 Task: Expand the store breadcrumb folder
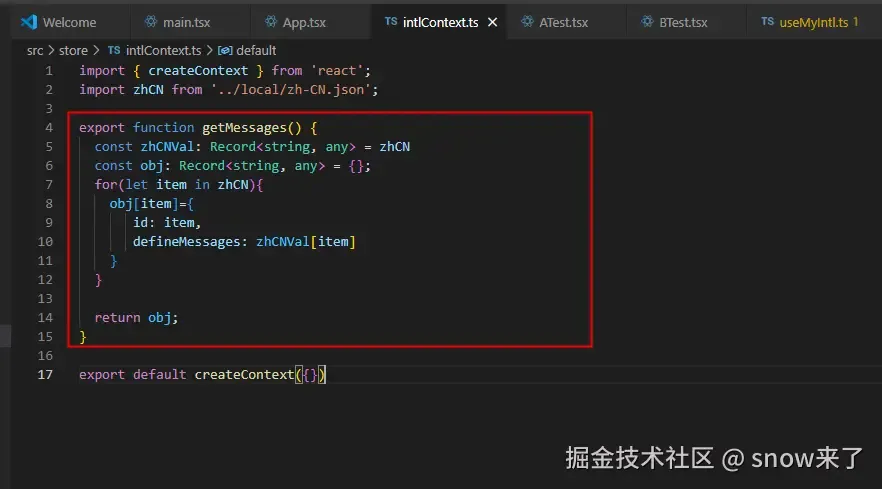point(73,51)
